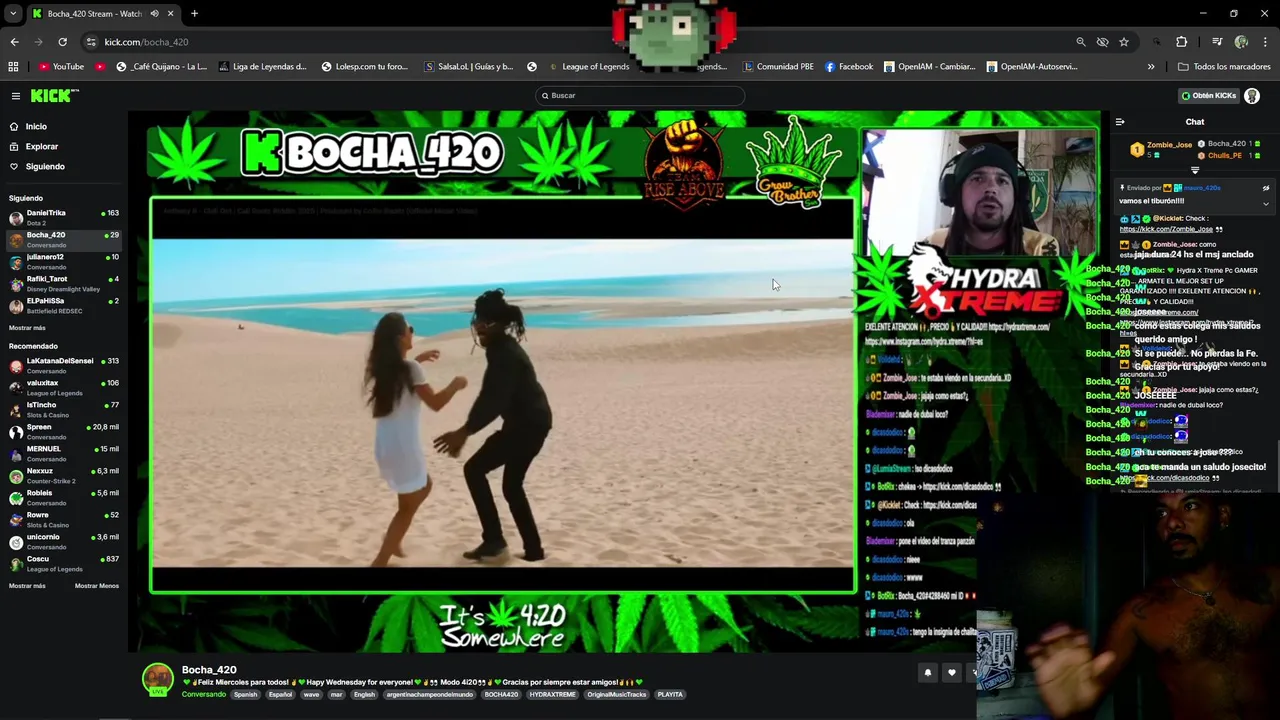This screenshot has height=720, width=1280.
Task: Expand Mostrar más under Recomendado
Action: point(27,586)
